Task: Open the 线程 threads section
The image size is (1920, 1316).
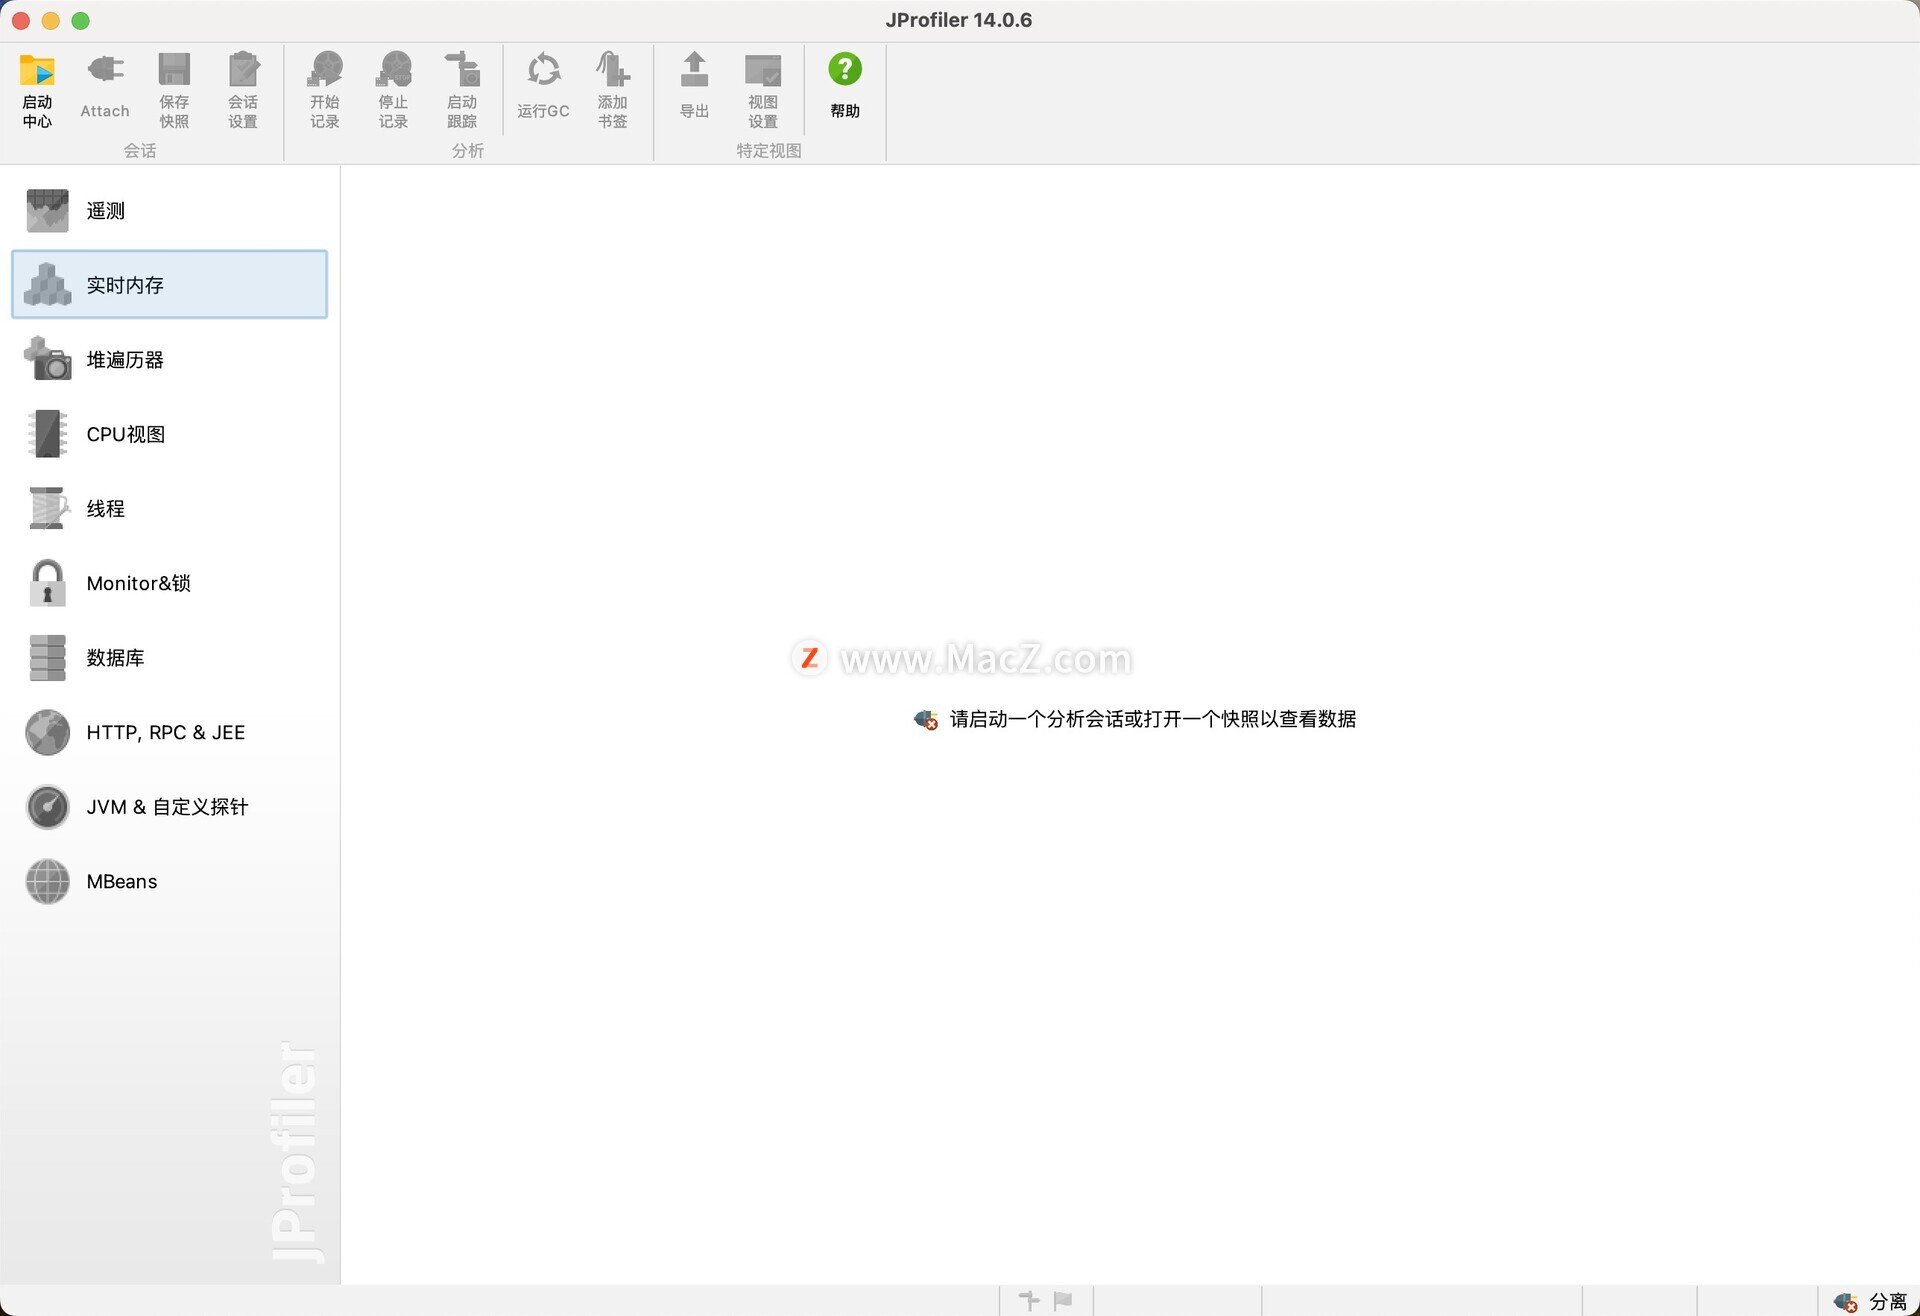Action: [169, 509]
